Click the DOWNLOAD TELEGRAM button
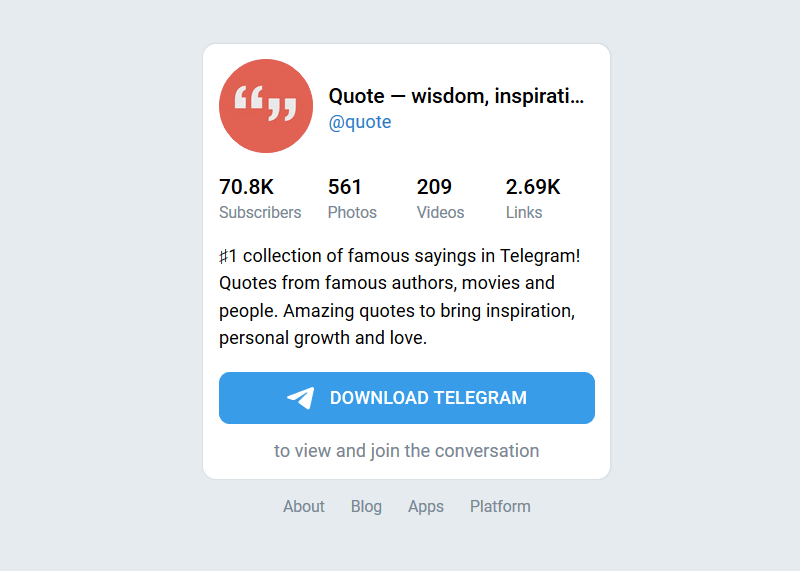Viewport: 800px width, 571px height. [407, 398]
